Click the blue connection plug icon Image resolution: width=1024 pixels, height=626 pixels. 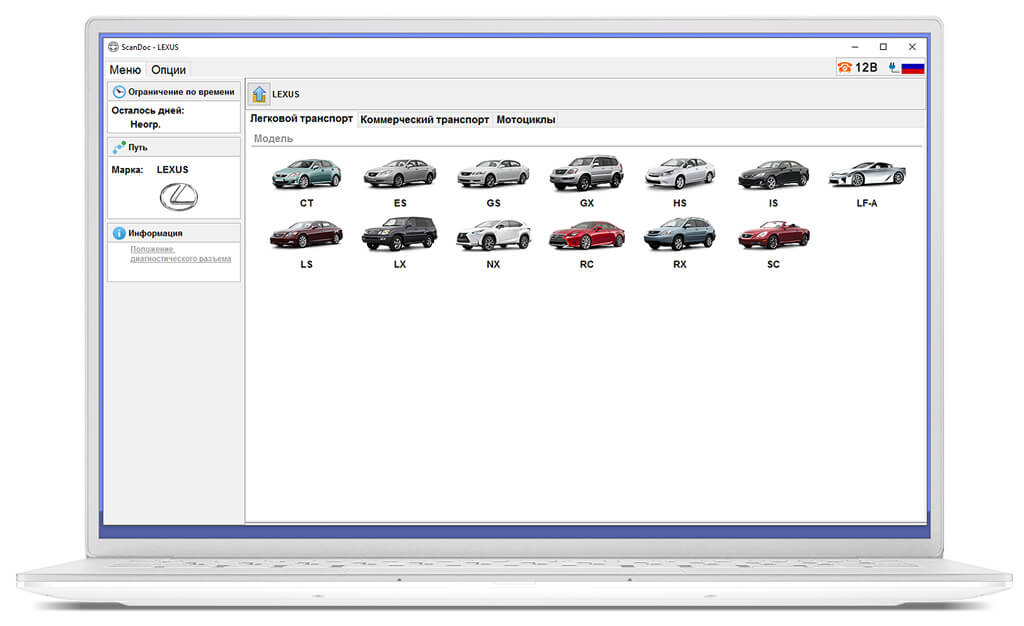(893, 67)
